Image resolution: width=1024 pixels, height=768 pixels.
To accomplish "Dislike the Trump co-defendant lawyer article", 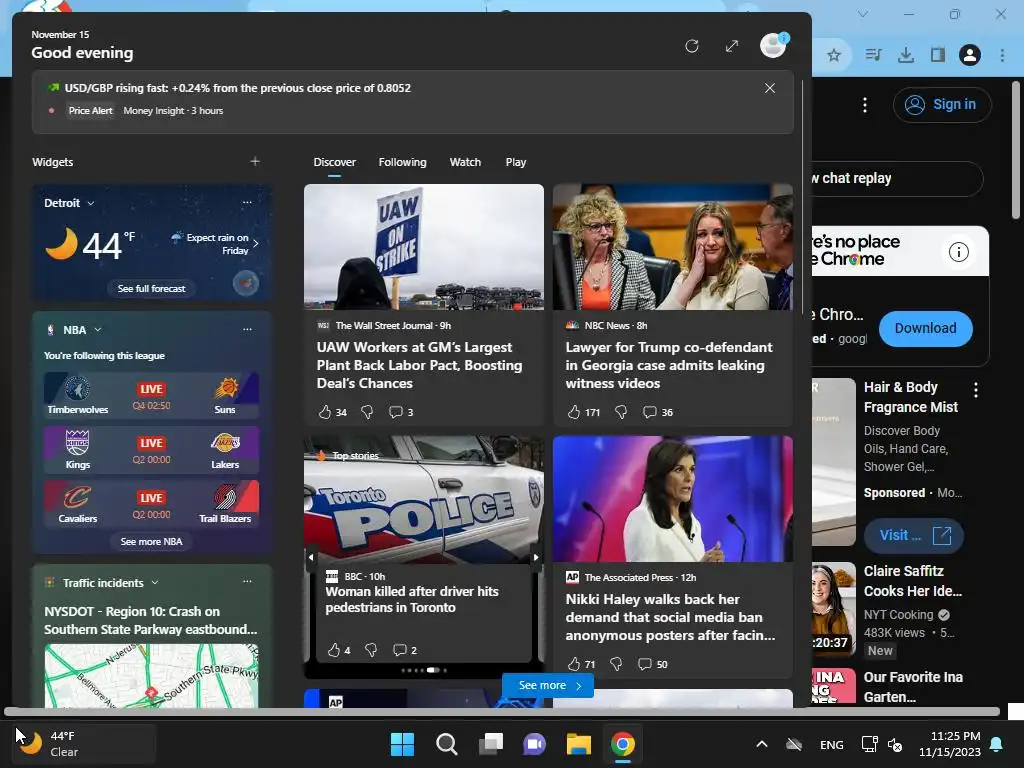I will 621,412.
